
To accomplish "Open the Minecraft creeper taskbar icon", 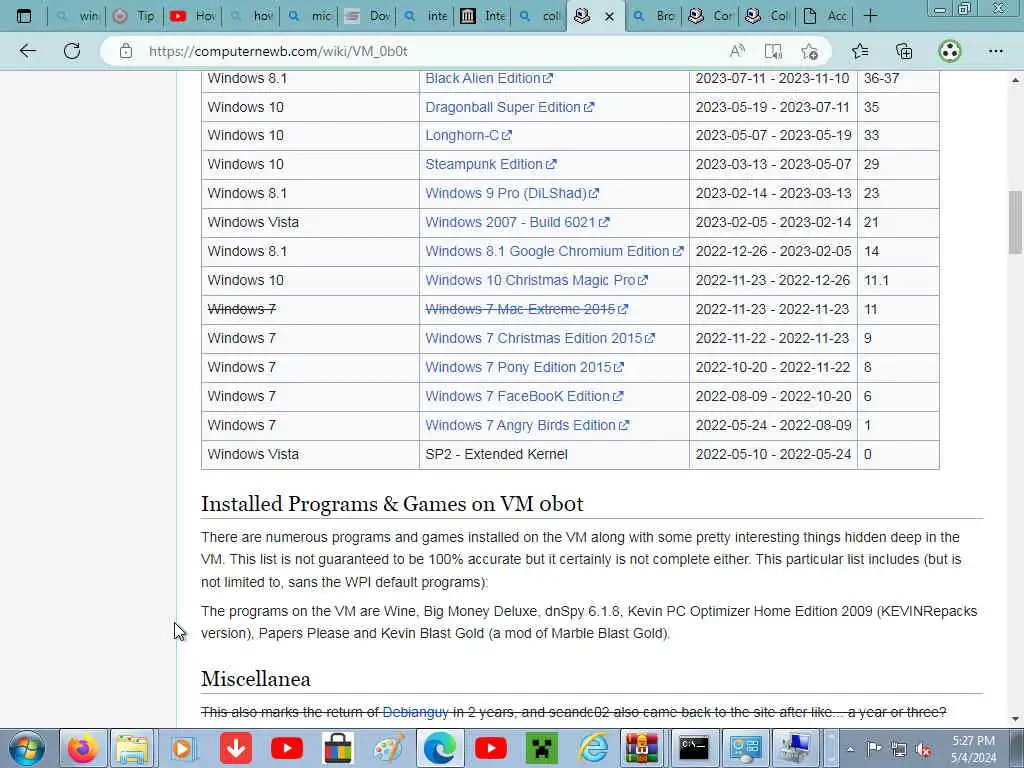I will 541,748.
